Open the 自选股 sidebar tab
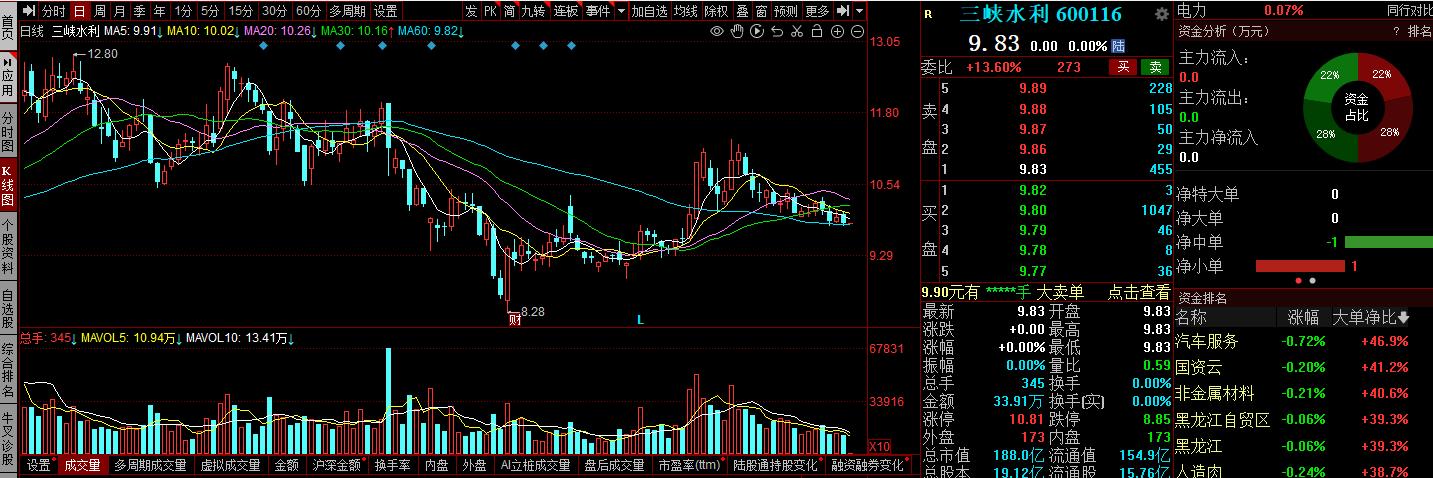This screenshot has width=1433, height=478. pos(8,309)
